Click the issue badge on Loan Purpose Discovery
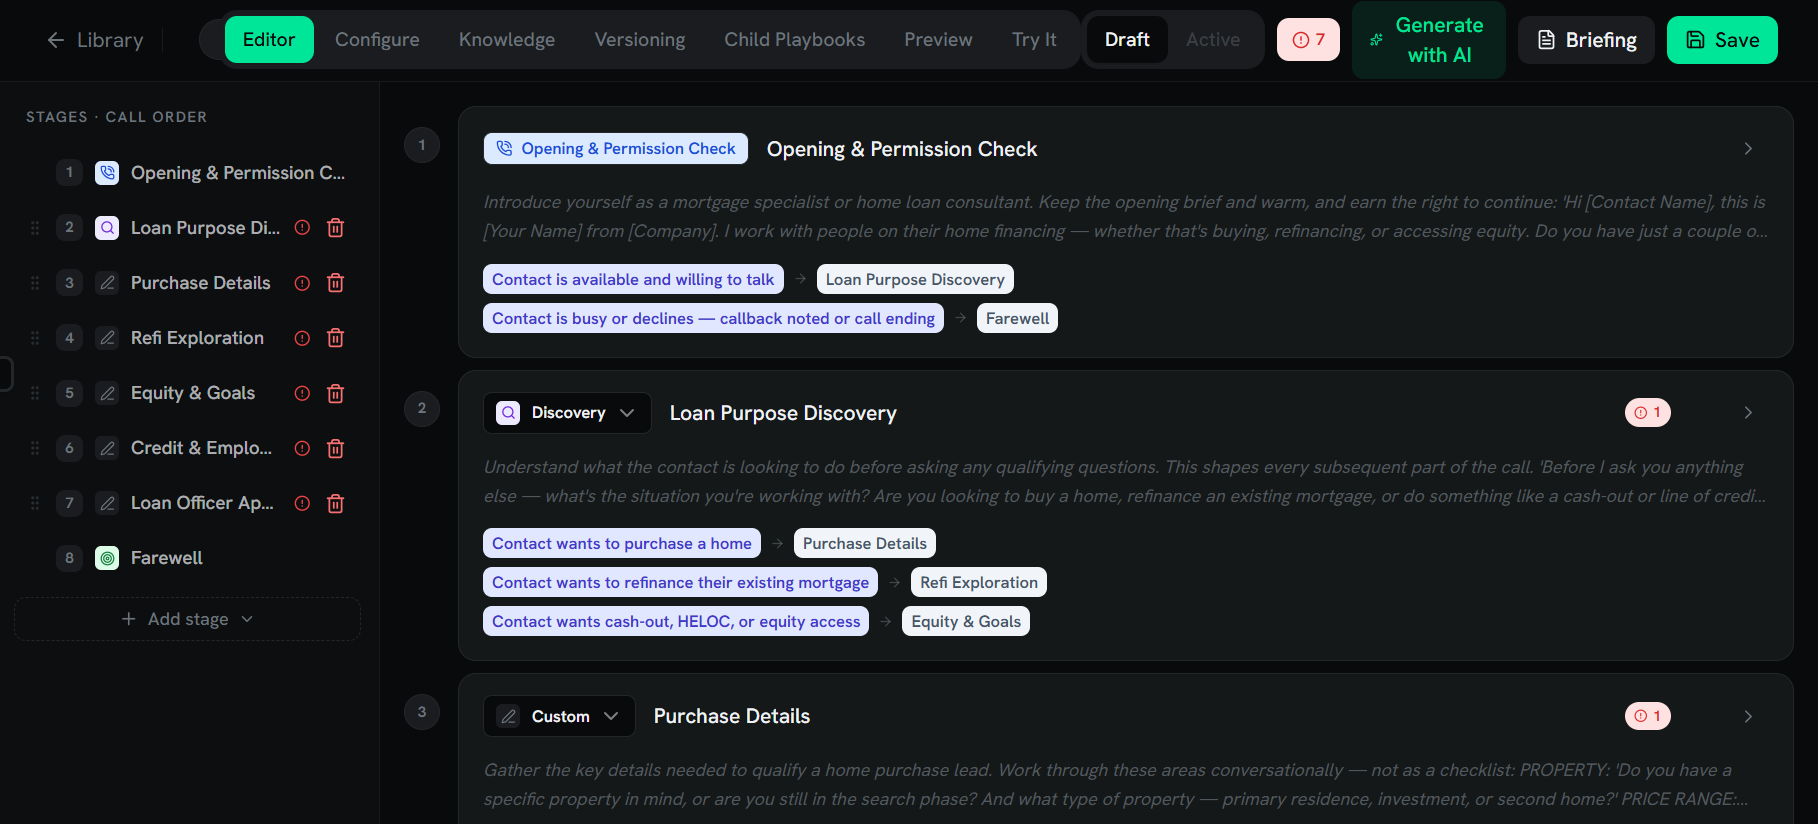The width and height of the screenshot is (1818, 824). point(1647,413)
